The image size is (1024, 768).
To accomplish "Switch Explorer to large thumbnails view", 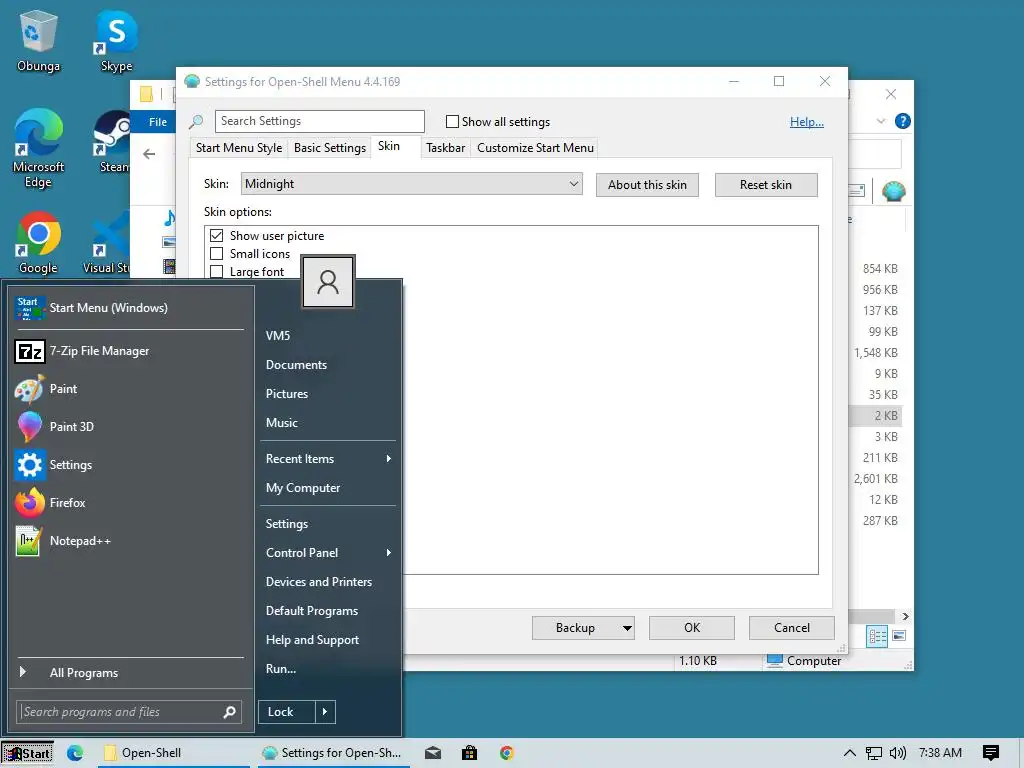I will (899, 635).
